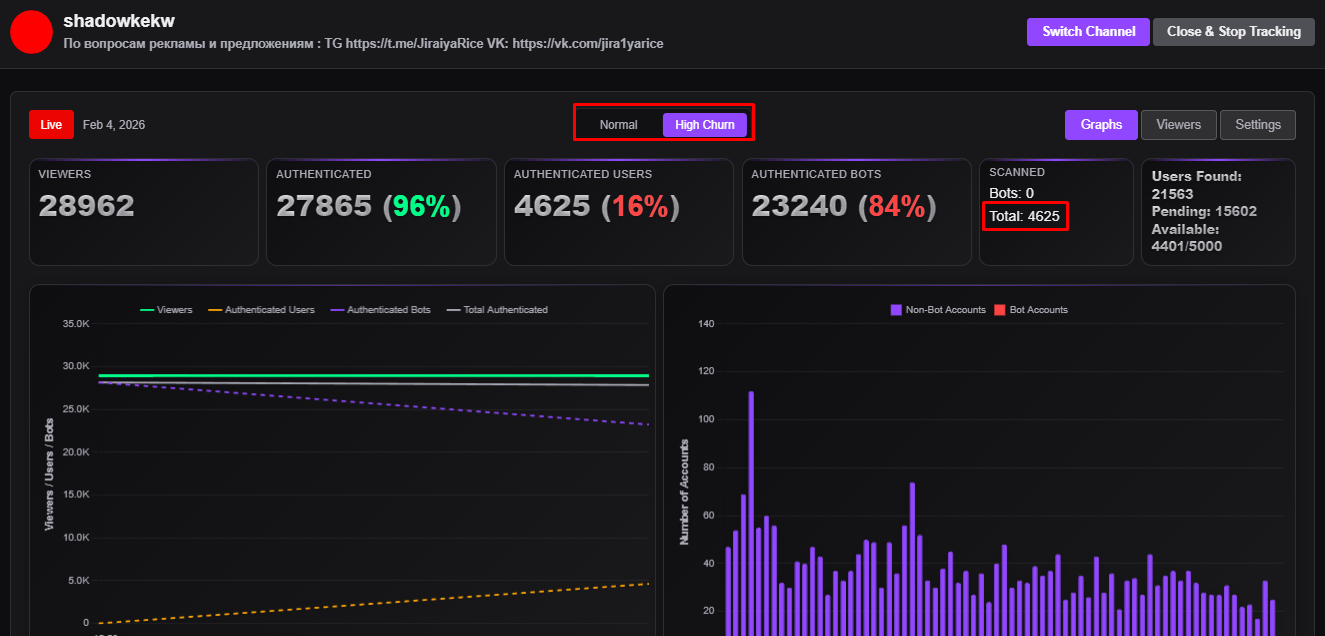Toggle the Viewers legend color swatch
Viewport: 1325px width, 636px height.
146,310
